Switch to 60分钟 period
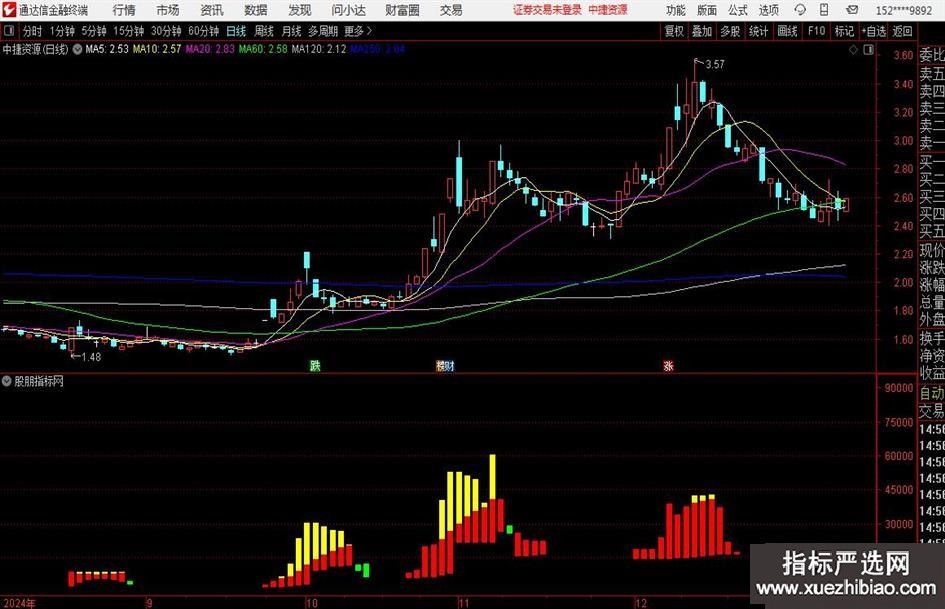Screen dimensions: 945x609 pyautogui.click(x=204, y=31)
